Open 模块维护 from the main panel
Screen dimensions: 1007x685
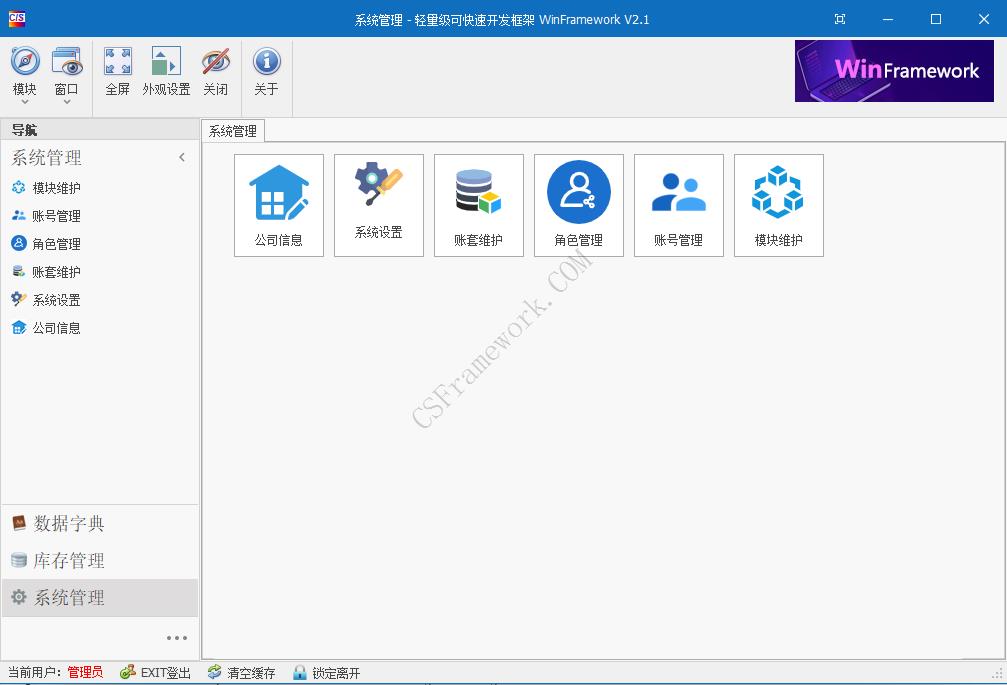coord(778,205)
